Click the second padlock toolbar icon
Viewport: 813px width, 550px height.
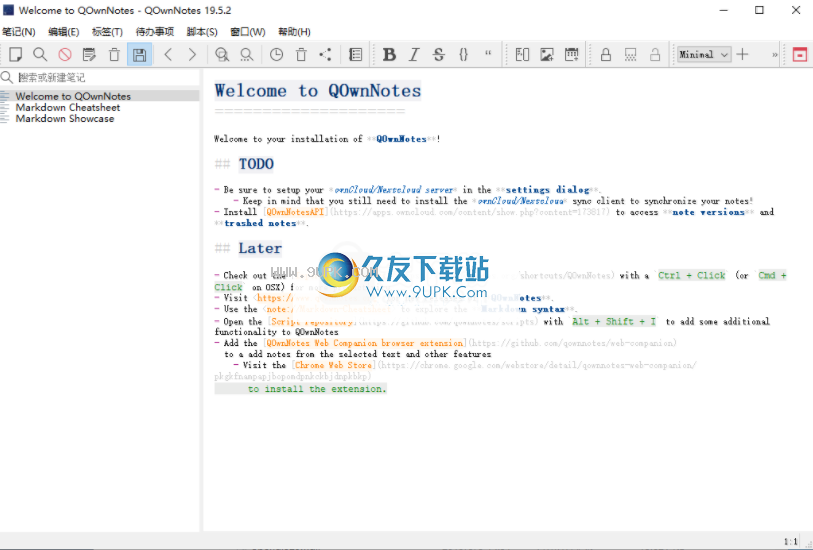pos(655,54)
